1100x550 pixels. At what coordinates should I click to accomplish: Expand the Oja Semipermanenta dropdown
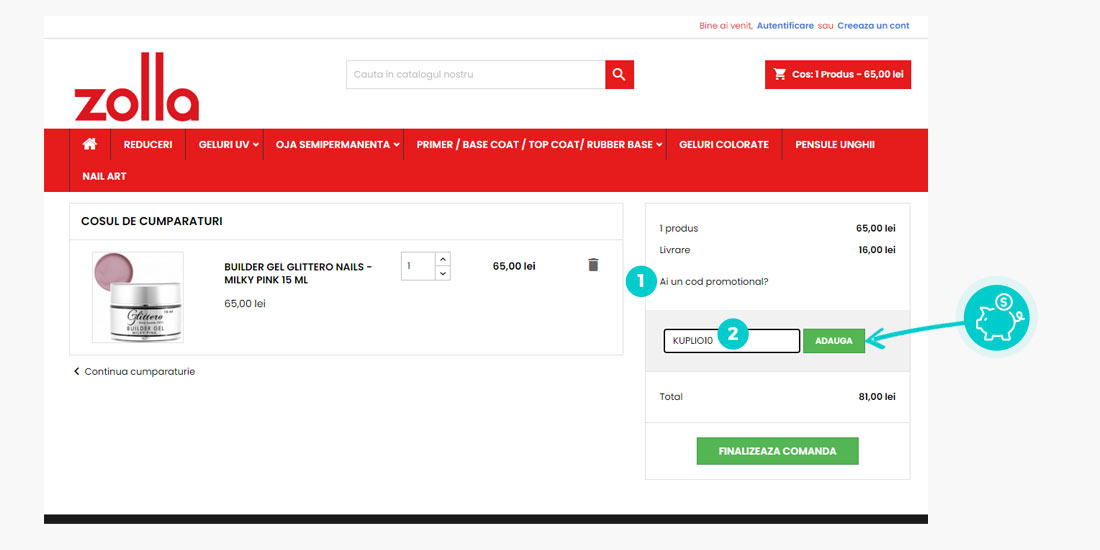point(337,145)
